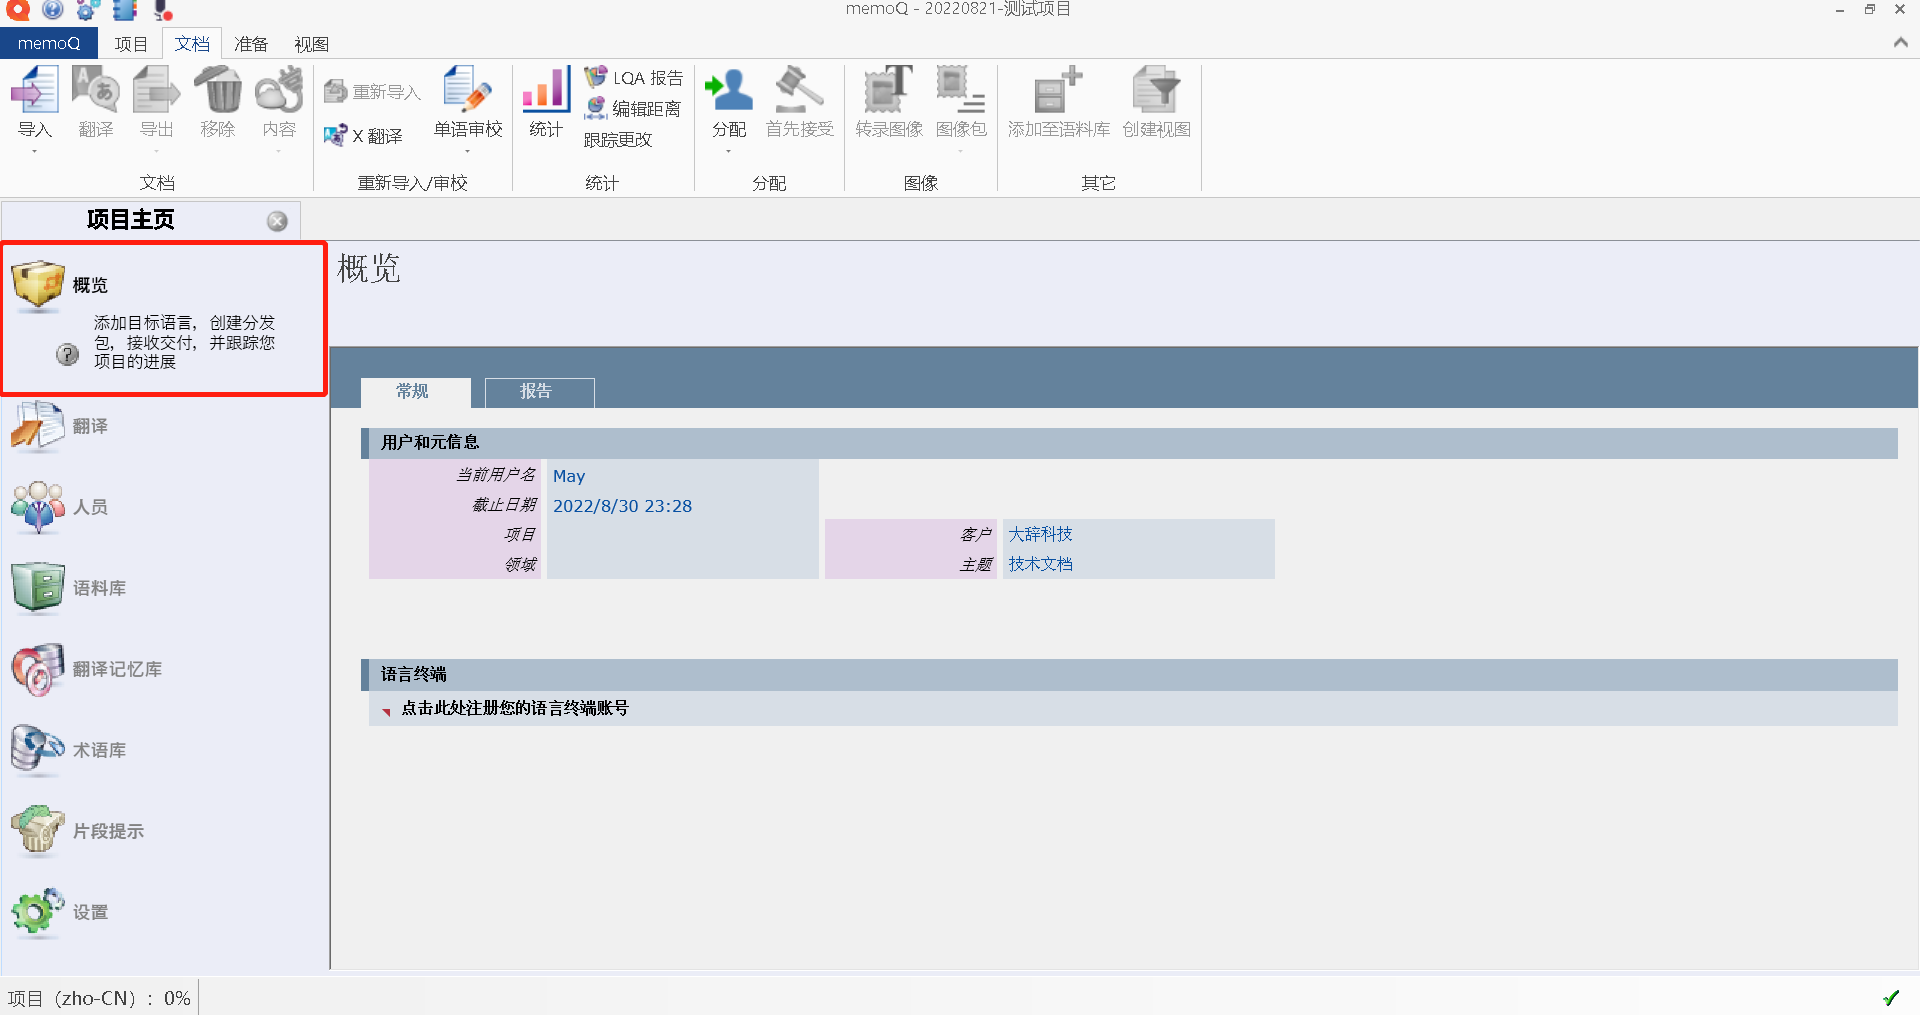Image resolution: width=1920 pixels, height=1015 pixels.
Task: Click the Export (导出) ribbon icon
Action: (x=157, y=90)
